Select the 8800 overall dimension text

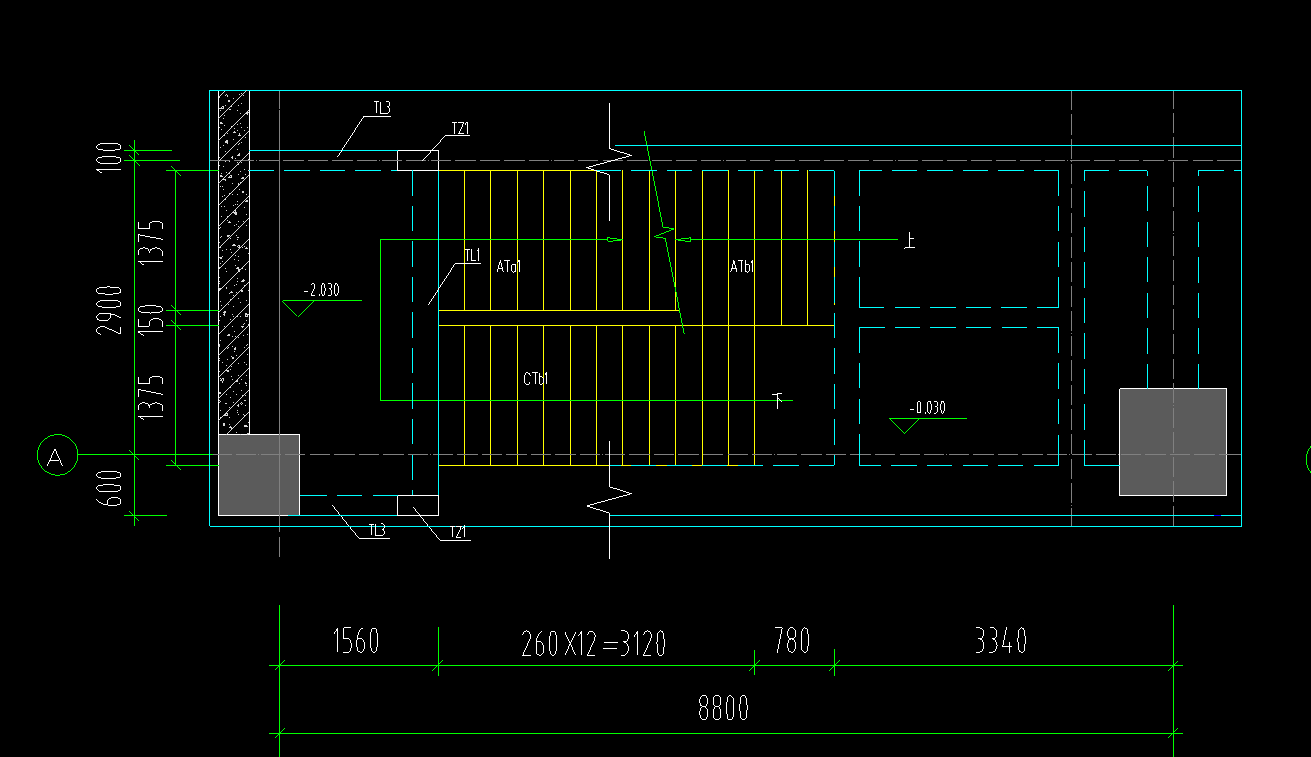point(723,709)
